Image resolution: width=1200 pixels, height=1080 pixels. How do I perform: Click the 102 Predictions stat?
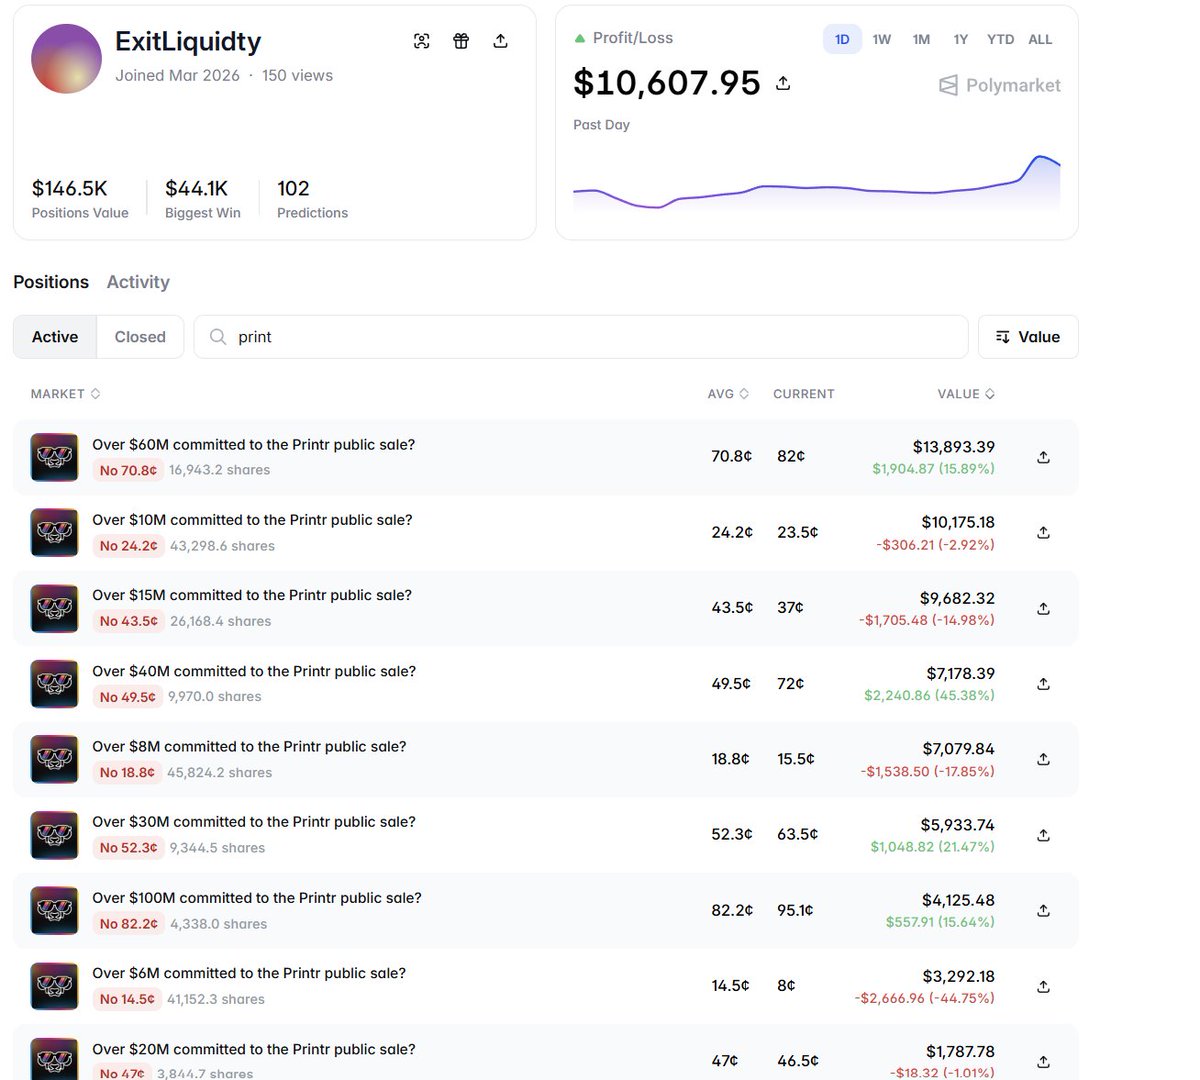312,198
